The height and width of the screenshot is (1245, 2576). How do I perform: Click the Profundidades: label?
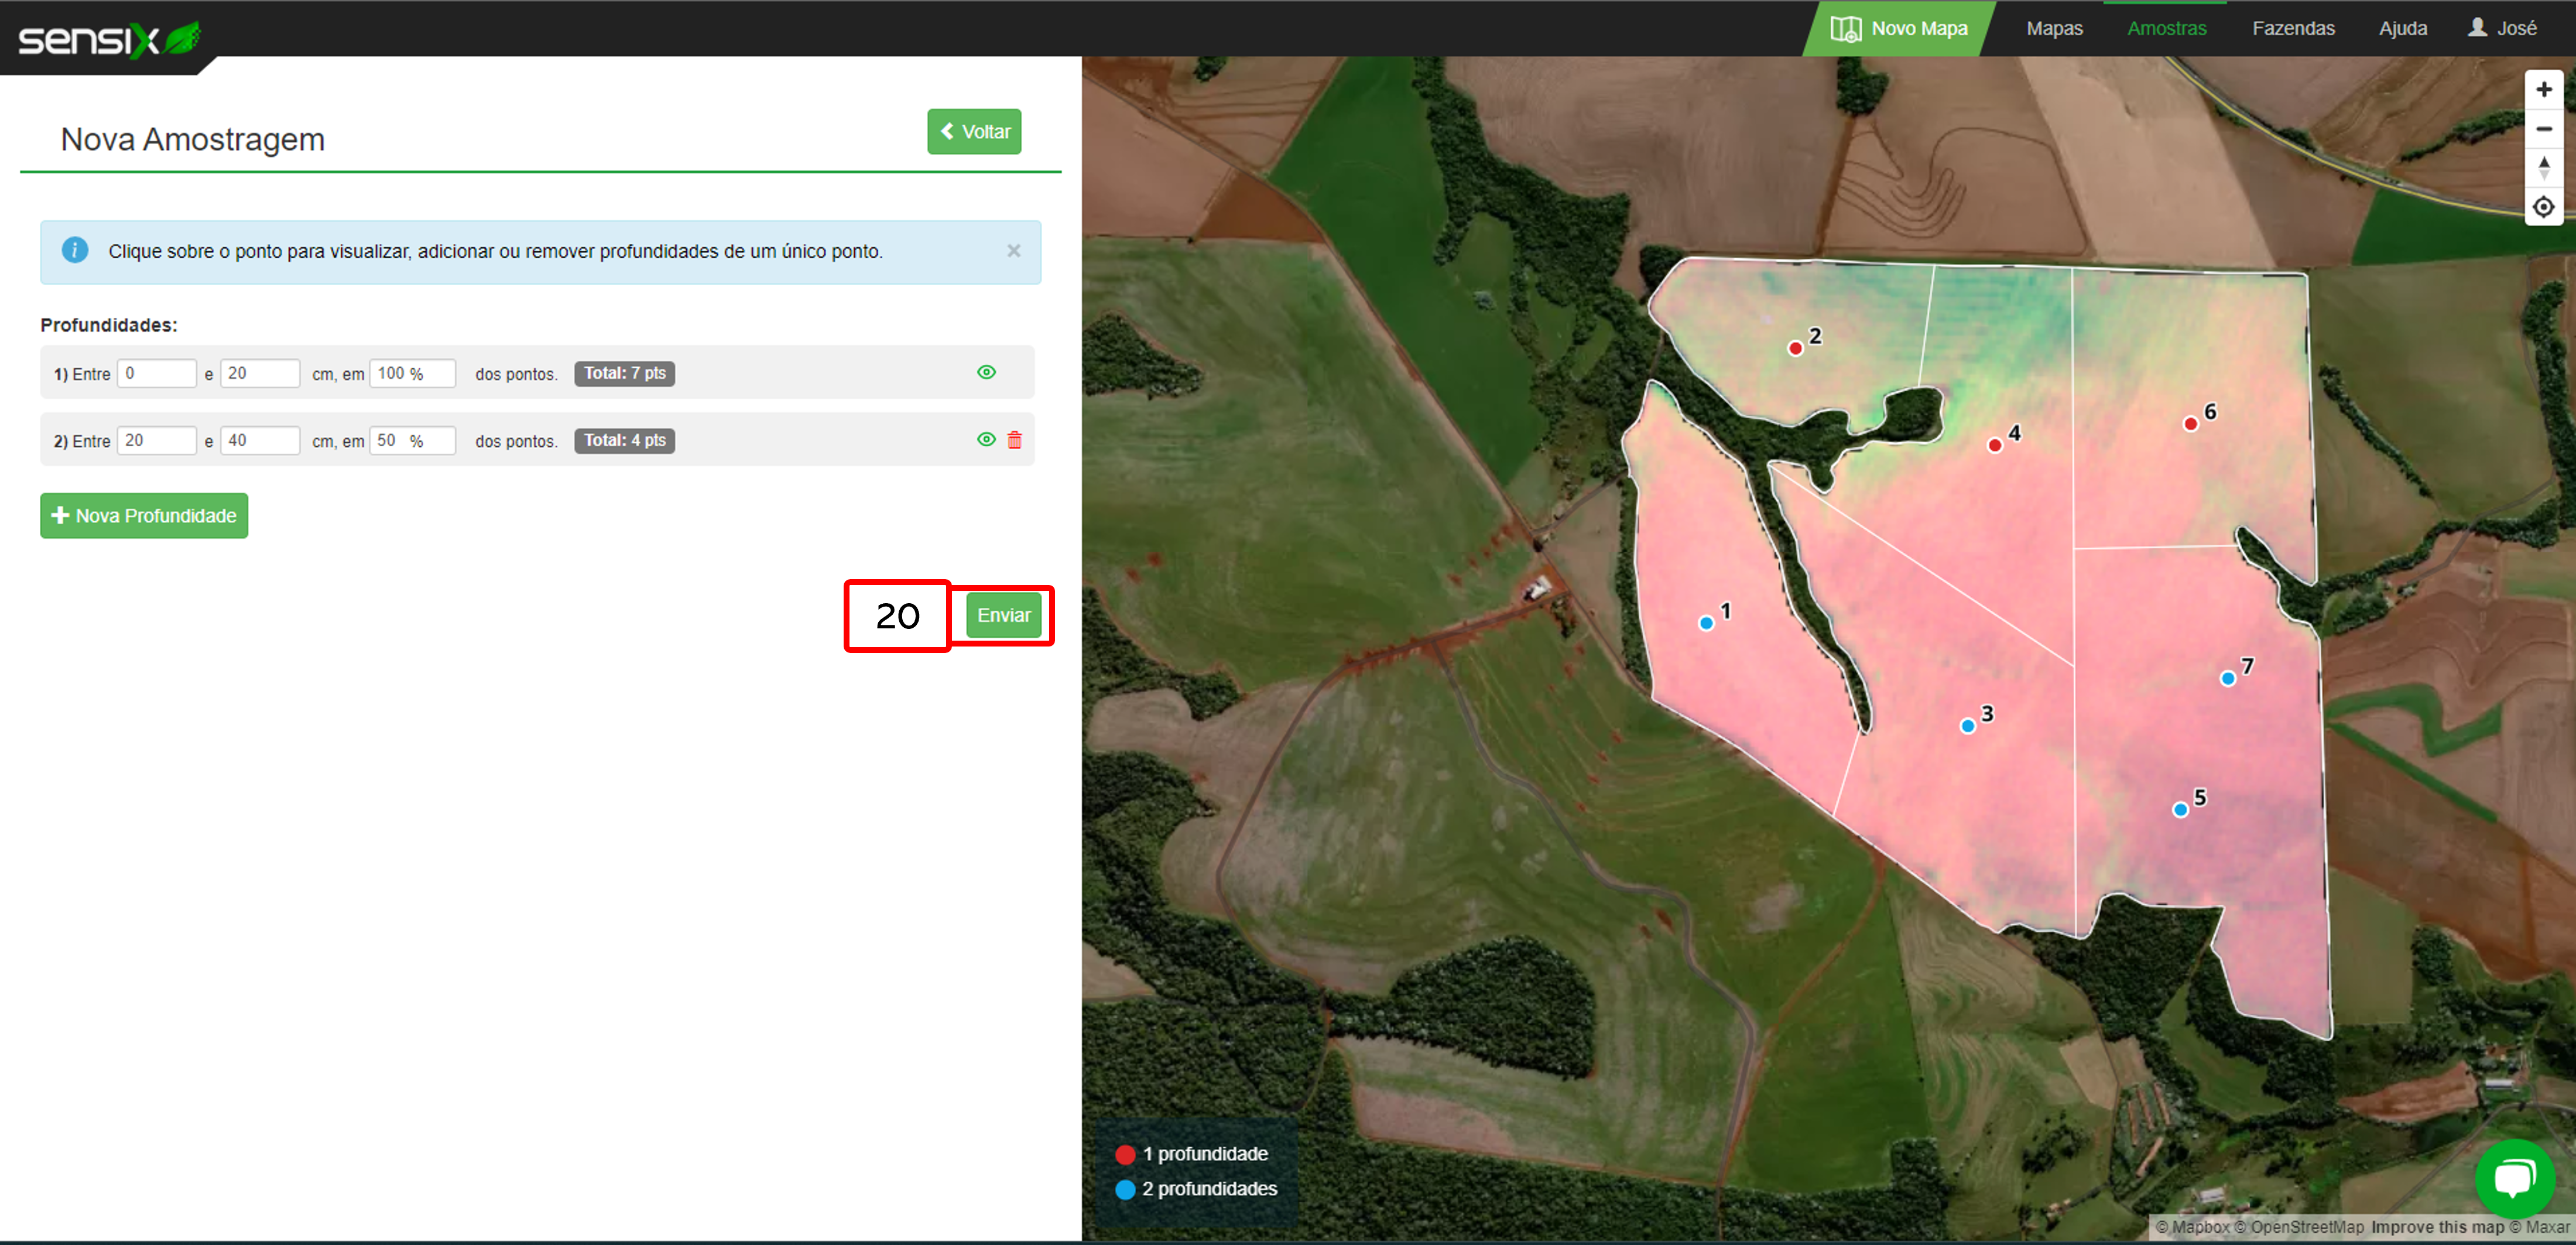coord(109,325)
